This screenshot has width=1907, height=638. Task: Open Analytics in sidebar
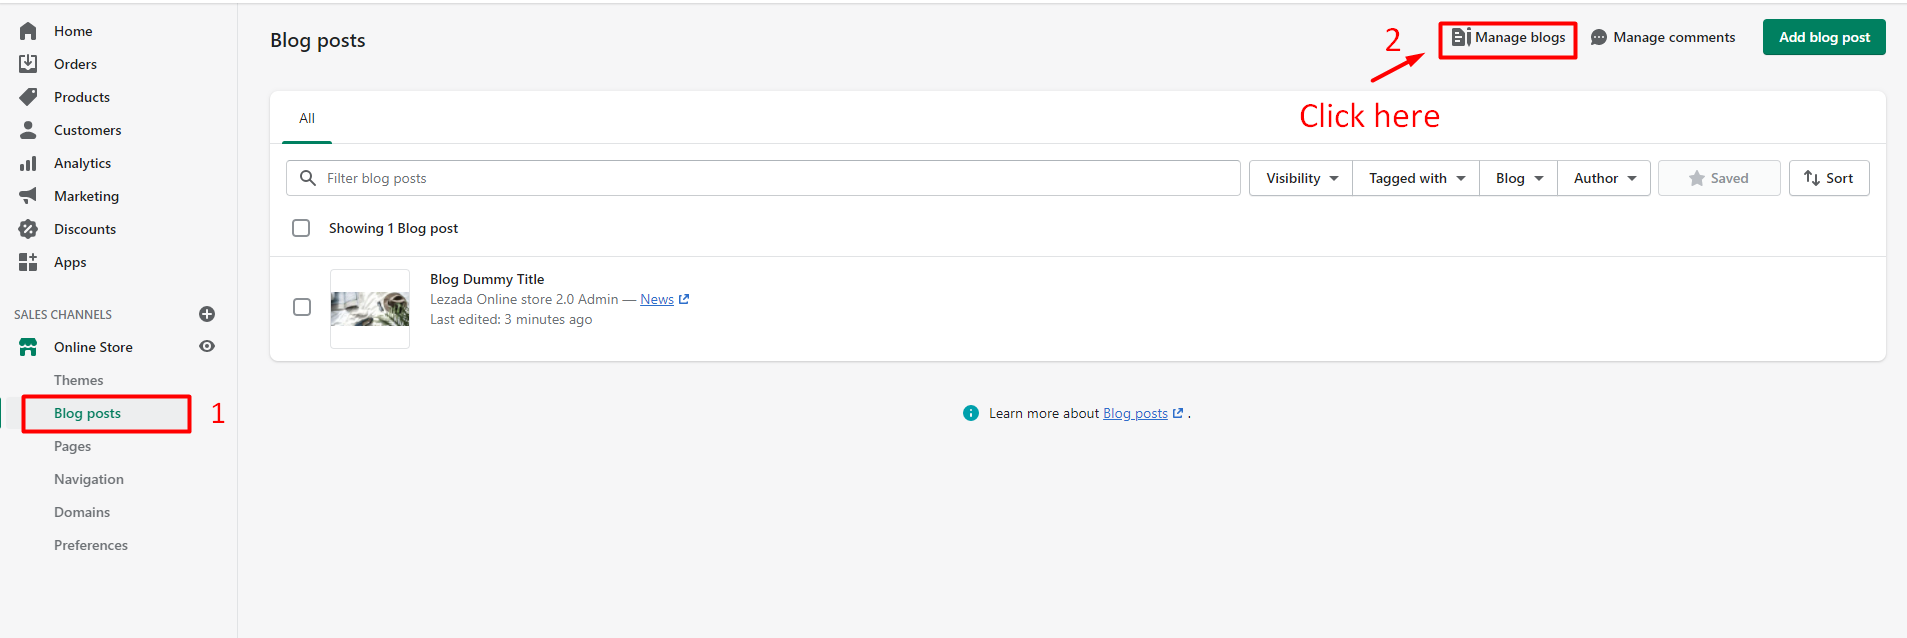click(x=82, y=163)
